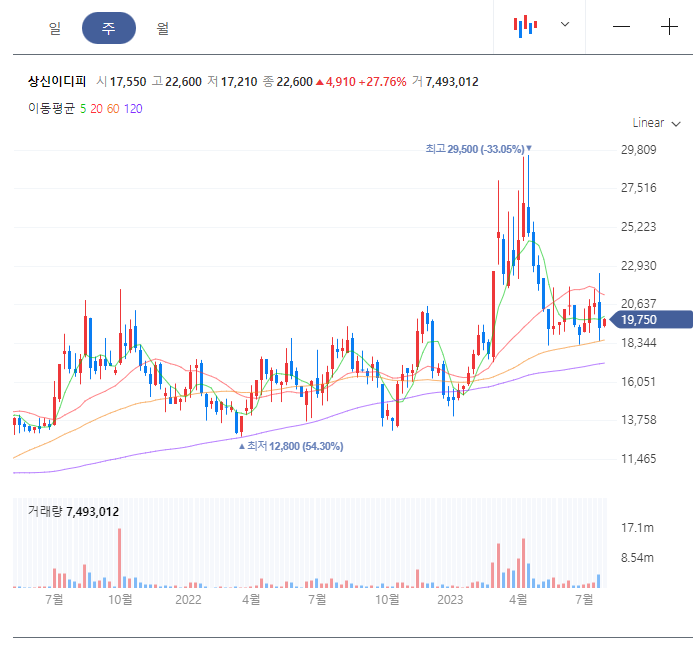Viewport: 699px width, 667px height.
Task: Click the candlestick chart type icon
Action: pyautogui.click(x=525, y=26)
